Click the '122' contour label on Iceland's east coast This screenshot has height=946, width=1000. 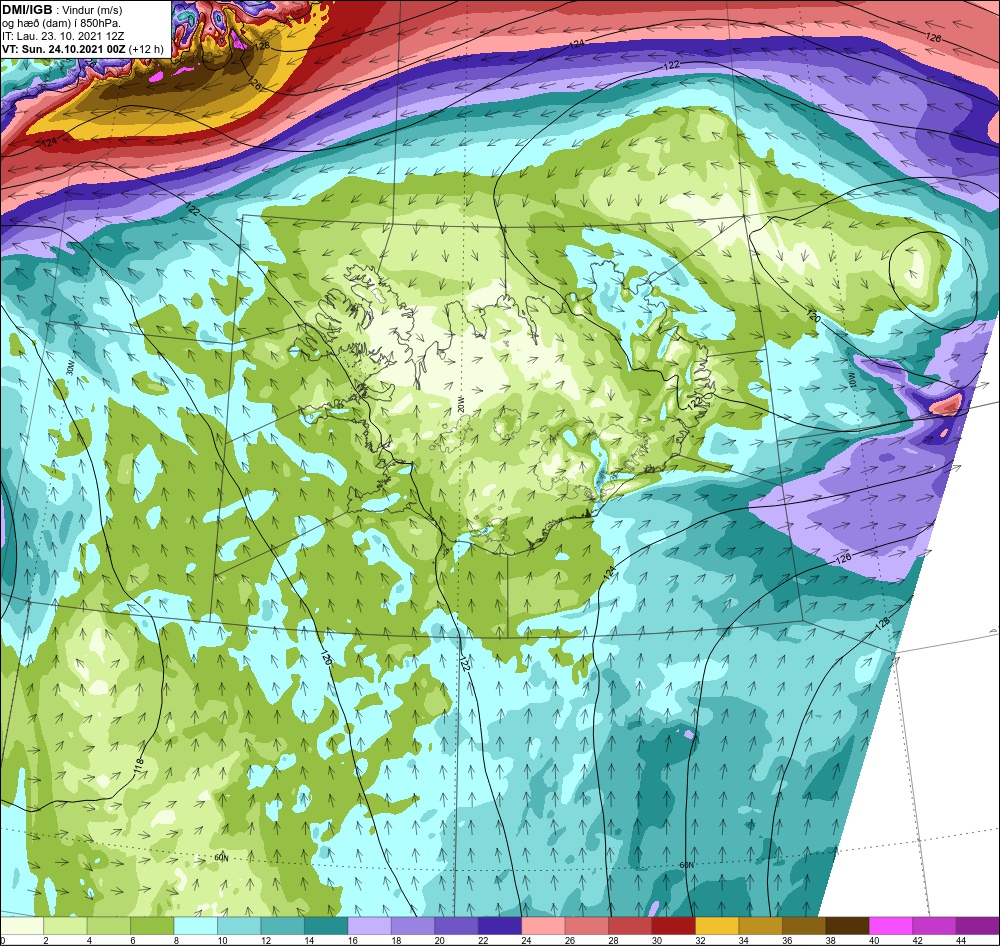694,401
